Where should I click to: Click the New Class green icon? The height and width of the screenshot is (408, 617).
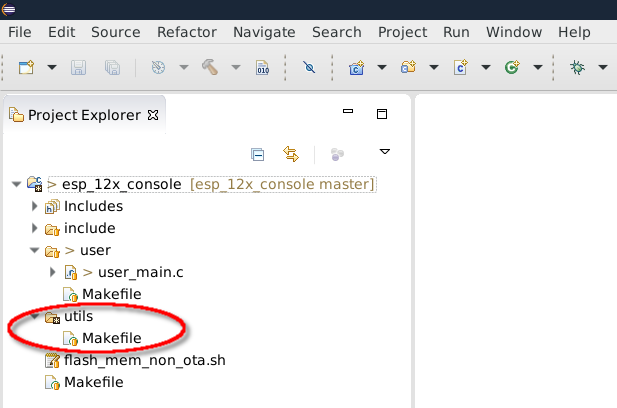coord(512,67)
